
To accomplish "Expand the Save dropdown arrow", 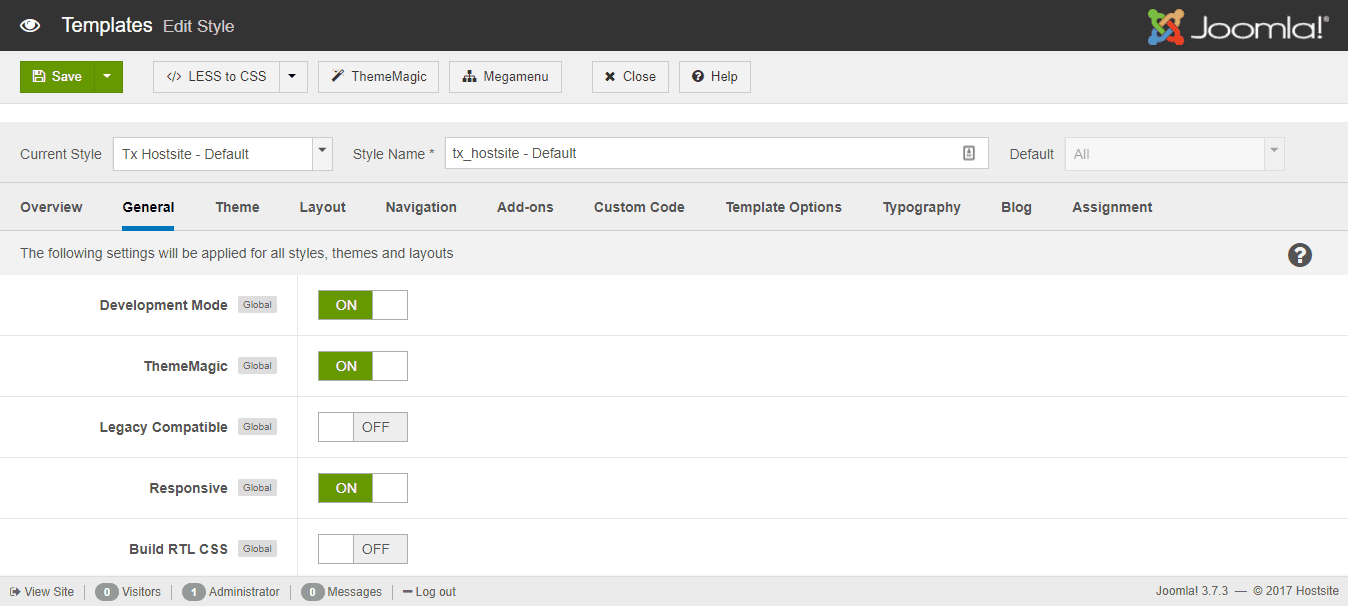I will click(108, 77).
